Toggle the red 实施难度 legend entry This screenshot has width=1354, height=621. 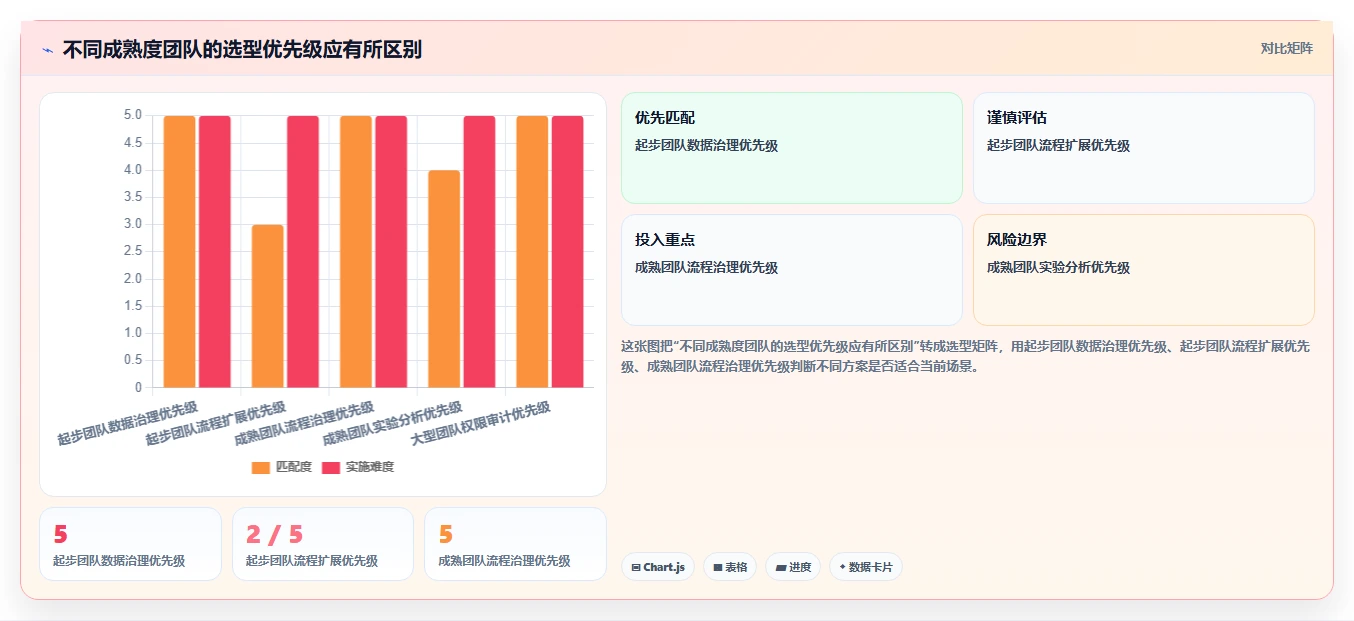point(358,467)
